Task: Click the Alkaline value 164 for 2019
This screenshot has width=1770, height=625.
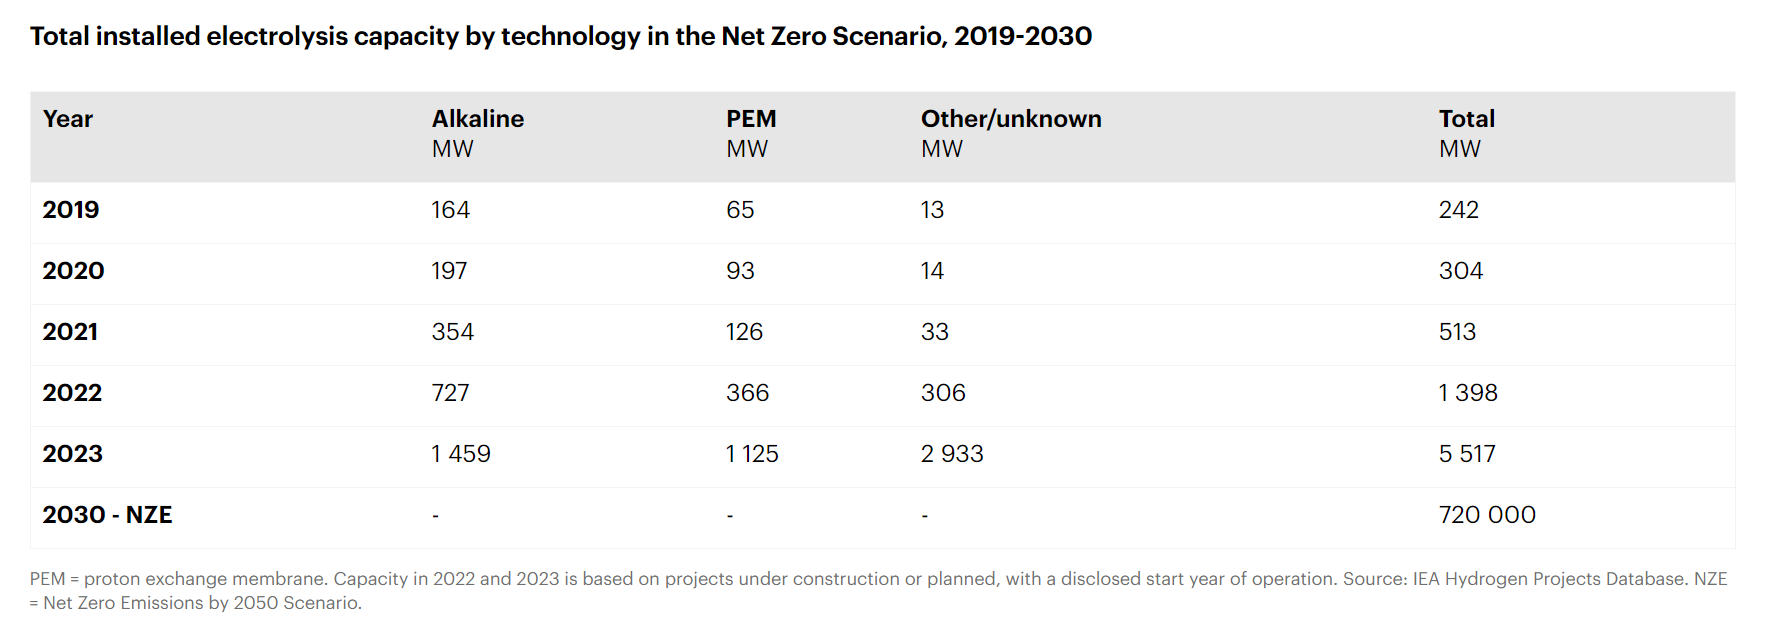Action: 450,210
